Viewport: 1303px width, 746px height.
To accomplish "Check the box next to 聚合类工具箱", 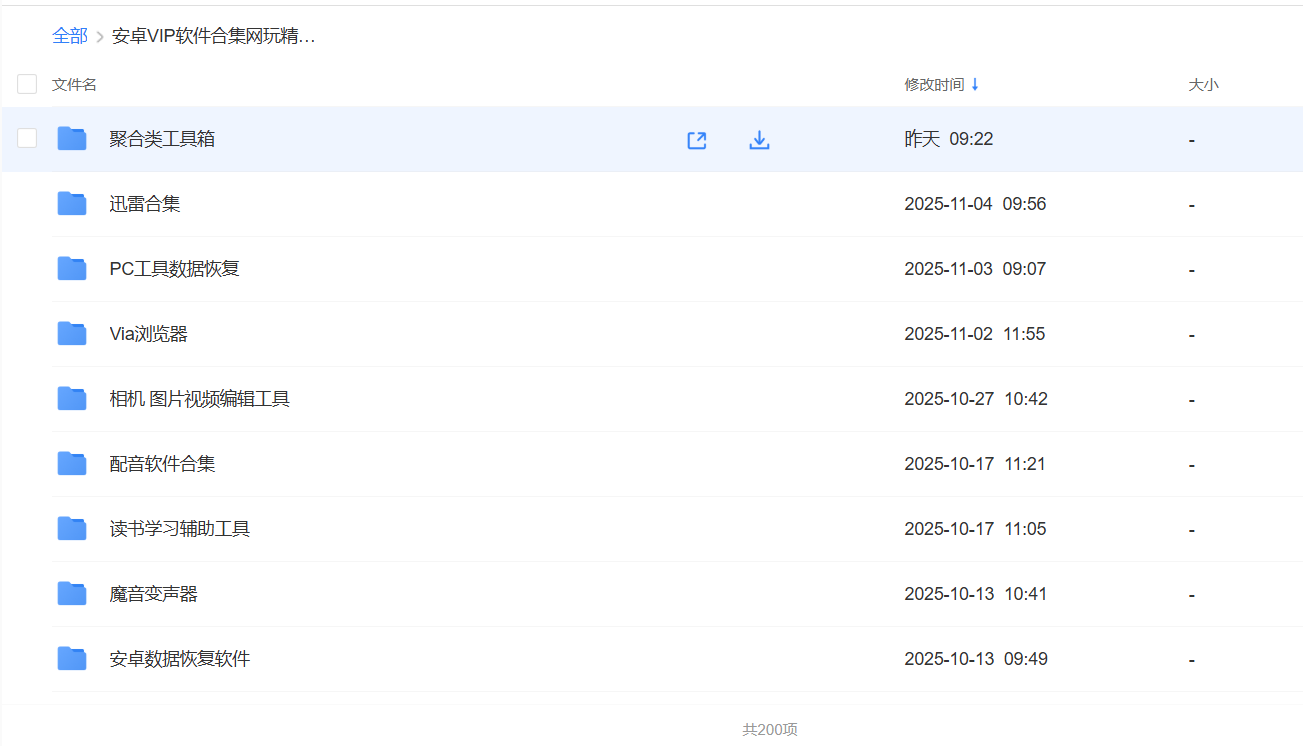I will point(27,139).
